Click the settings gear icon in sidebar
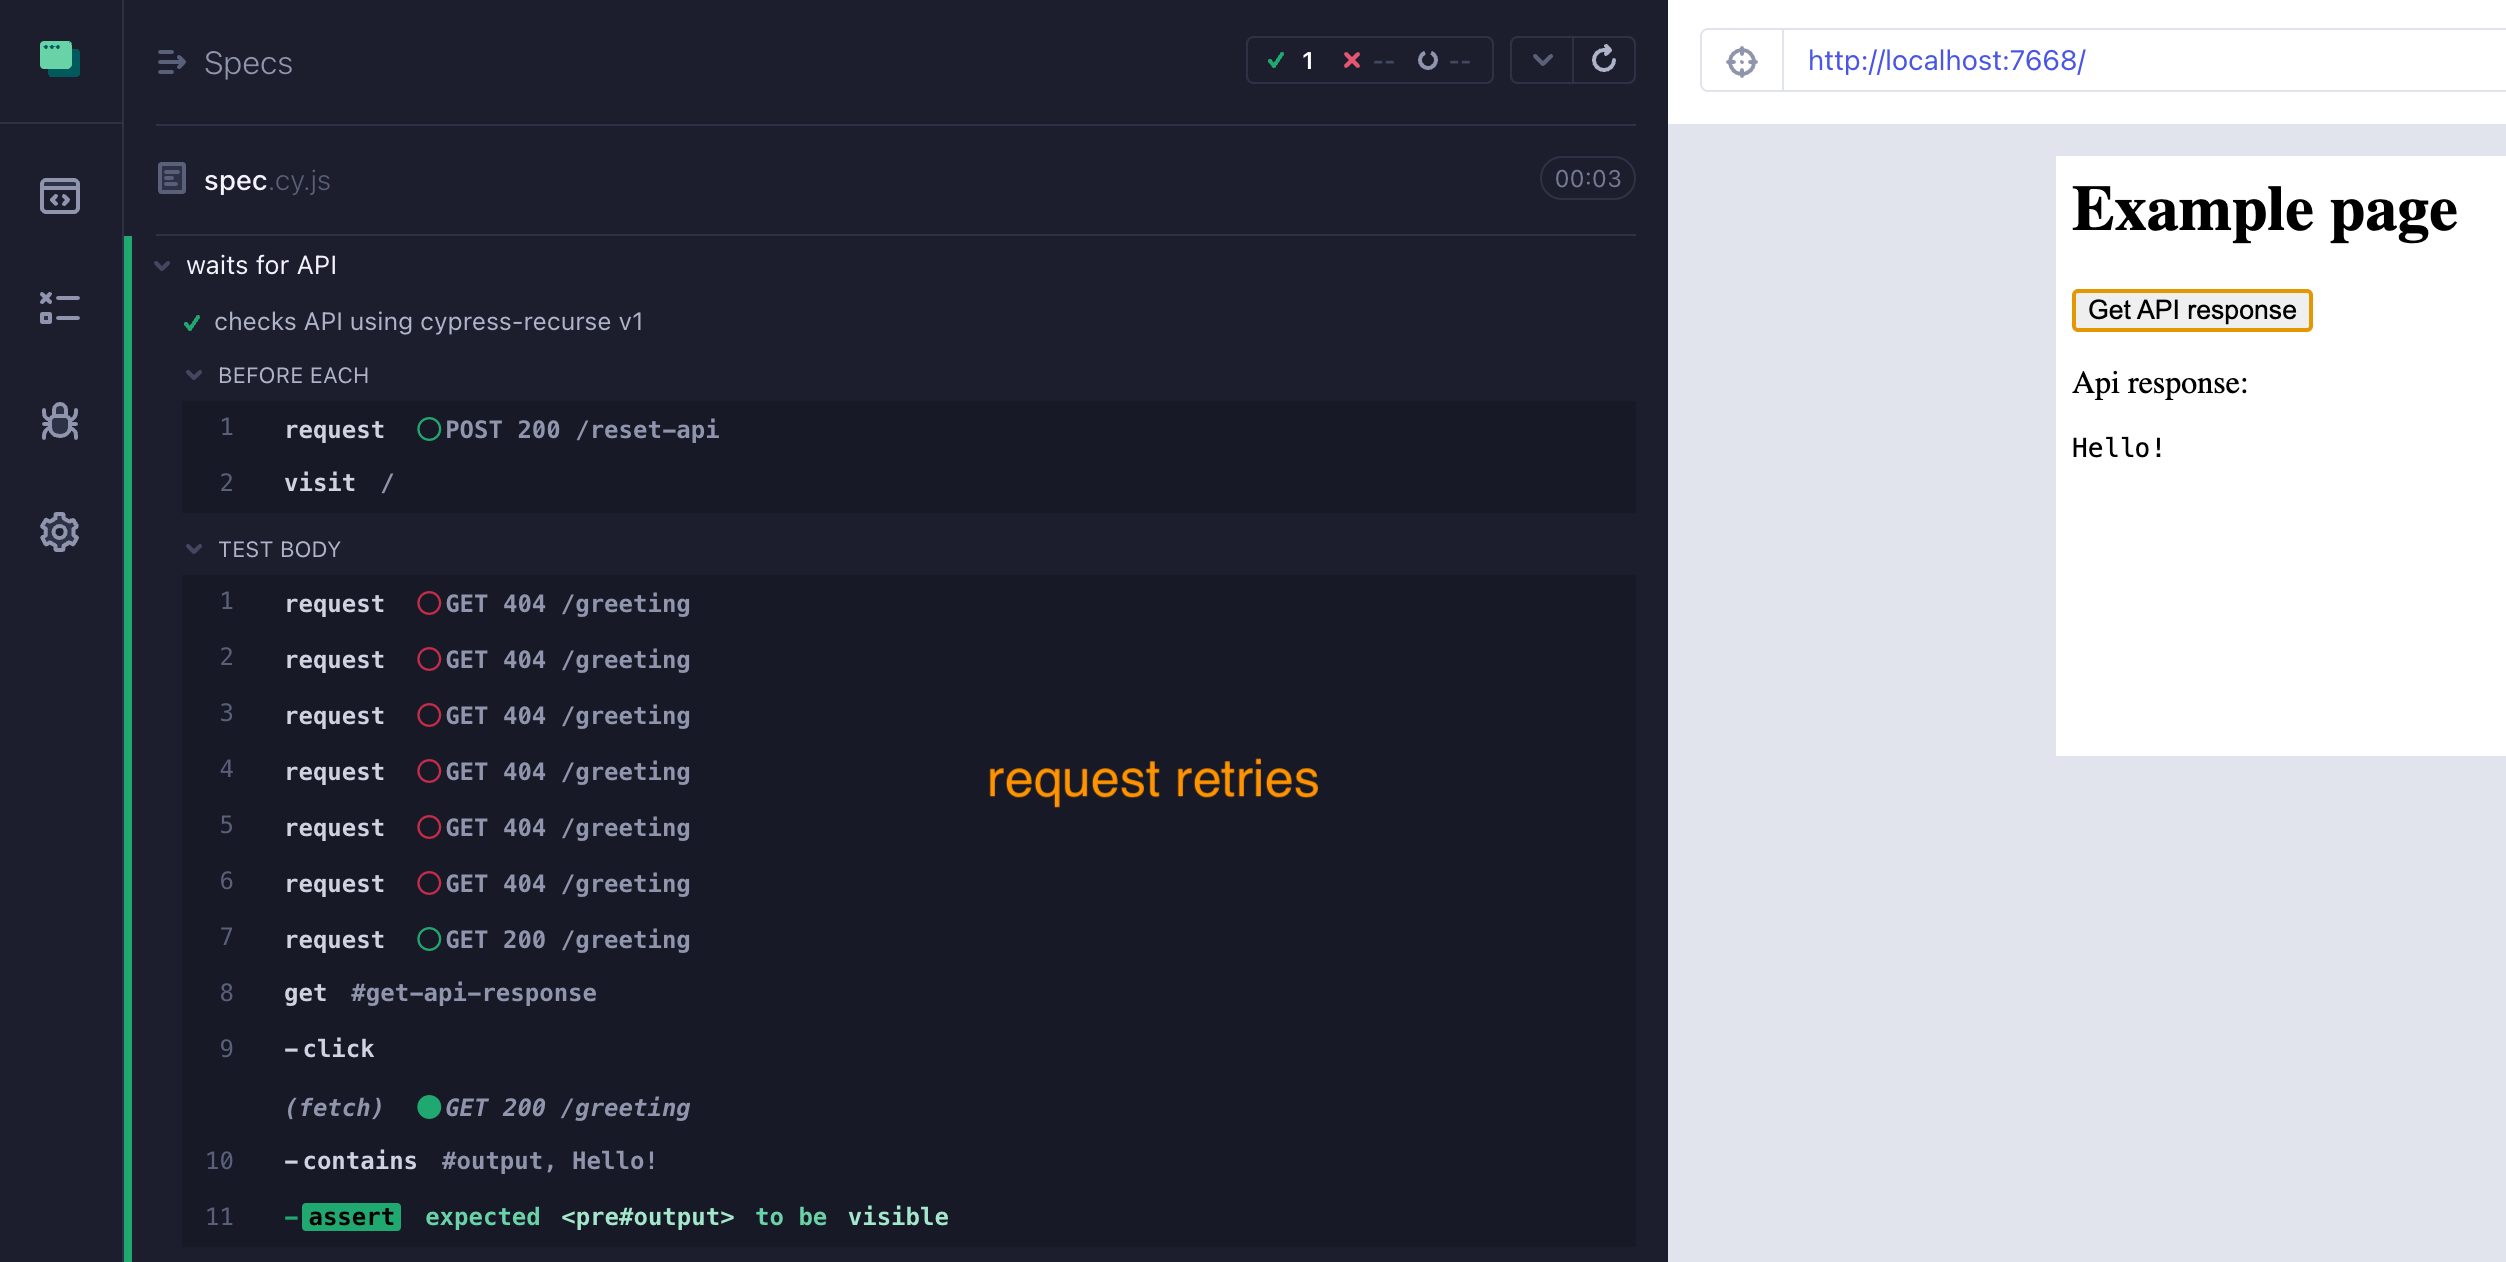This screenshot has height=1262, width=2506. pyautogui.click(x=61, y=533)
